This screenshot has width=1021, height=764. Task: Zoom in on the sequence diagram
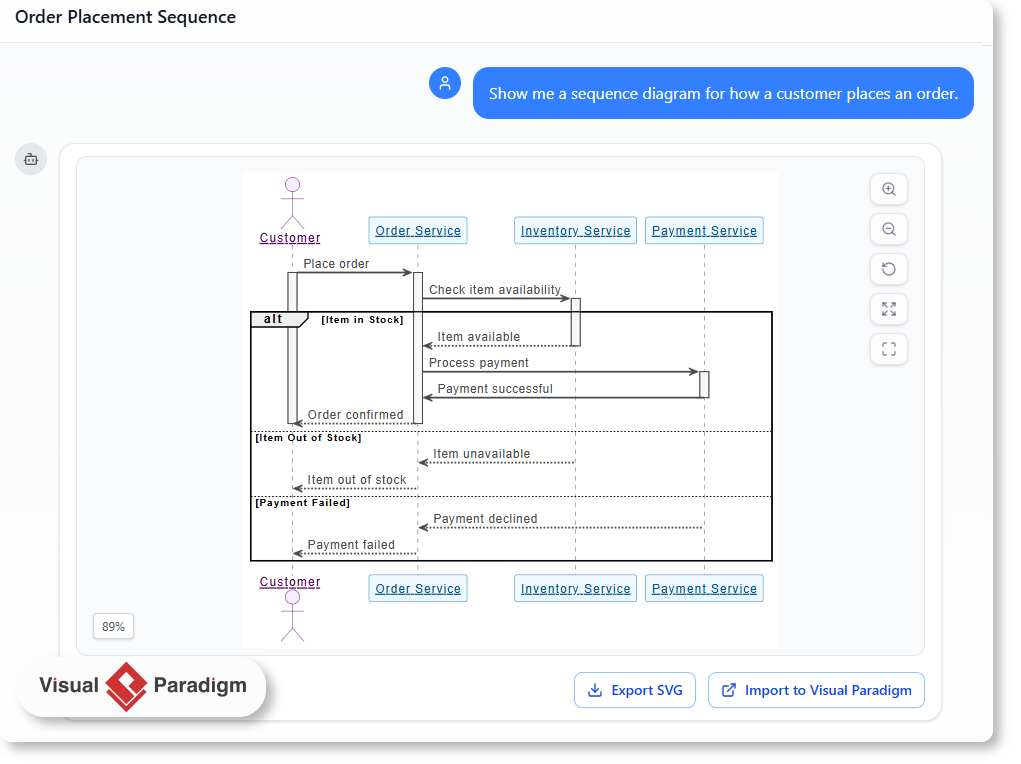[x=888, y=189]
